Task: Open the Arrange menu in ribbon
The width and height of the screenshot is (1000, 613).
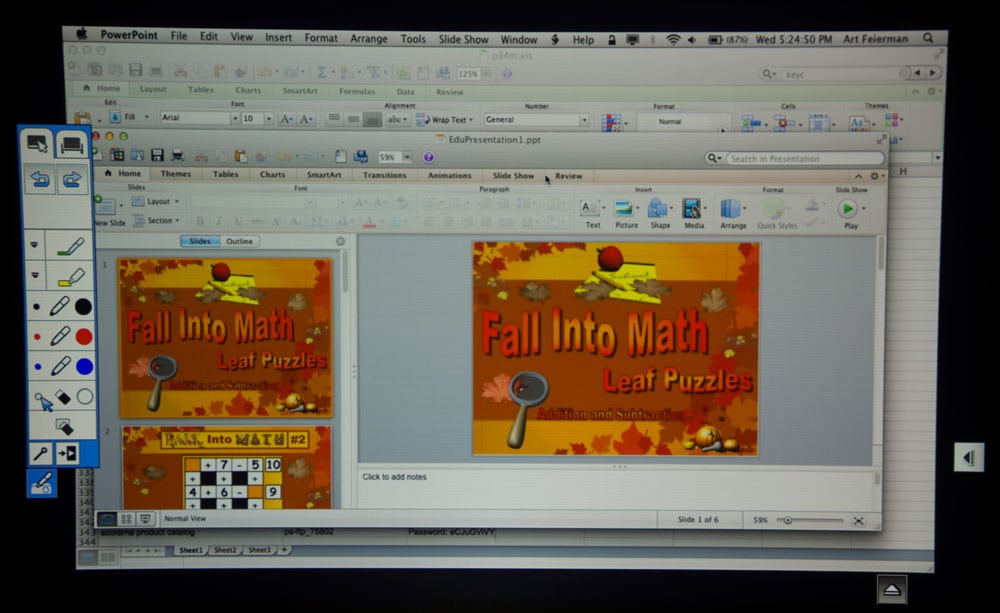Action: tap(733, 214)
